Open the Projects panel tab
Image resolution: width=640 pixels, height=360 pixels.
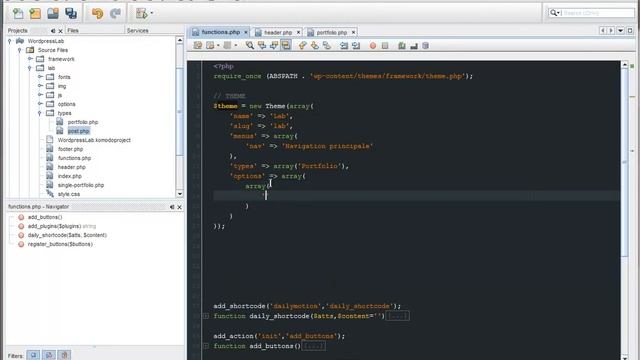pos(18,31)
